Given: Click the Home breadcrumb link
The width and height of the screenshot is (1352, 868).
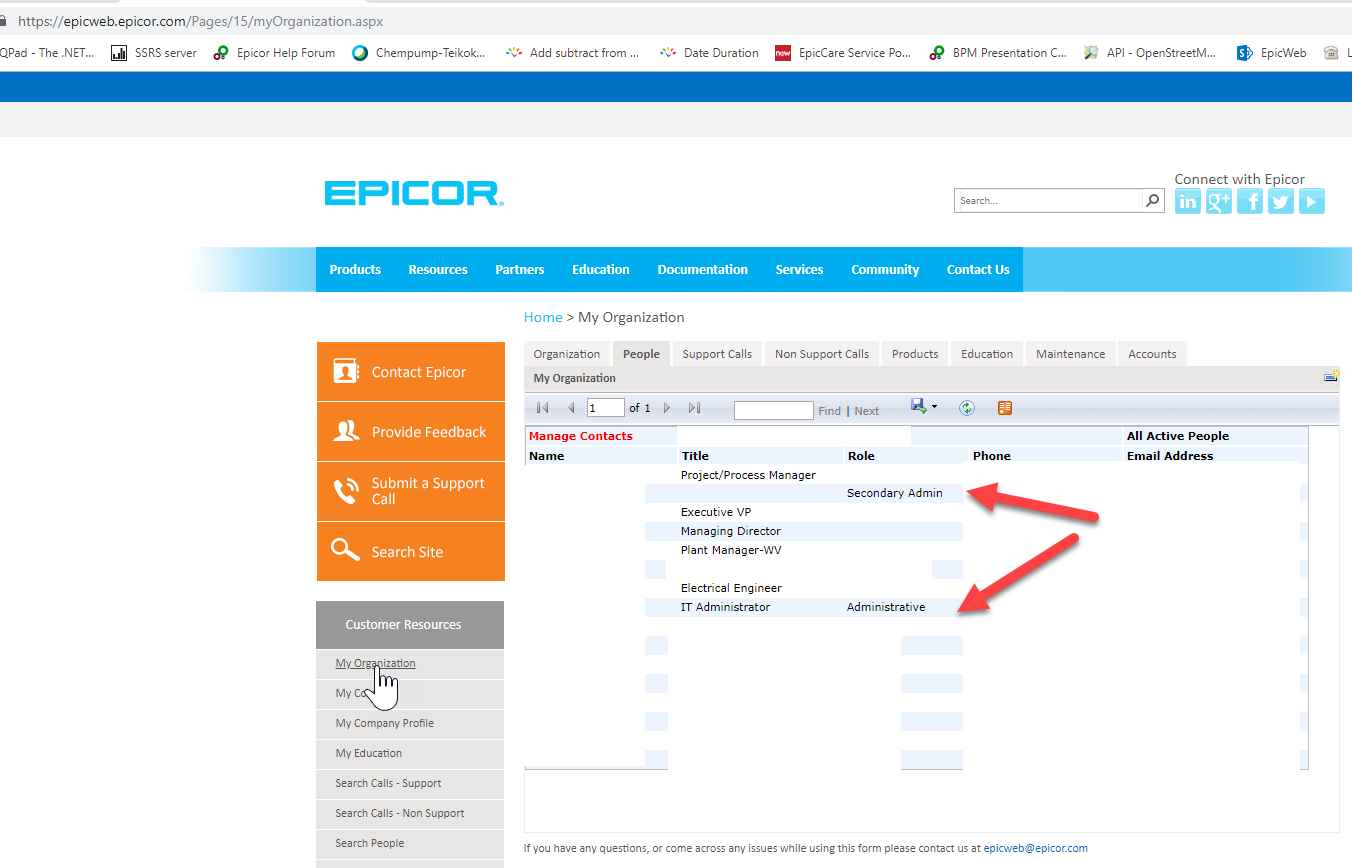Looking at the screenshot, I should point(543,317).
